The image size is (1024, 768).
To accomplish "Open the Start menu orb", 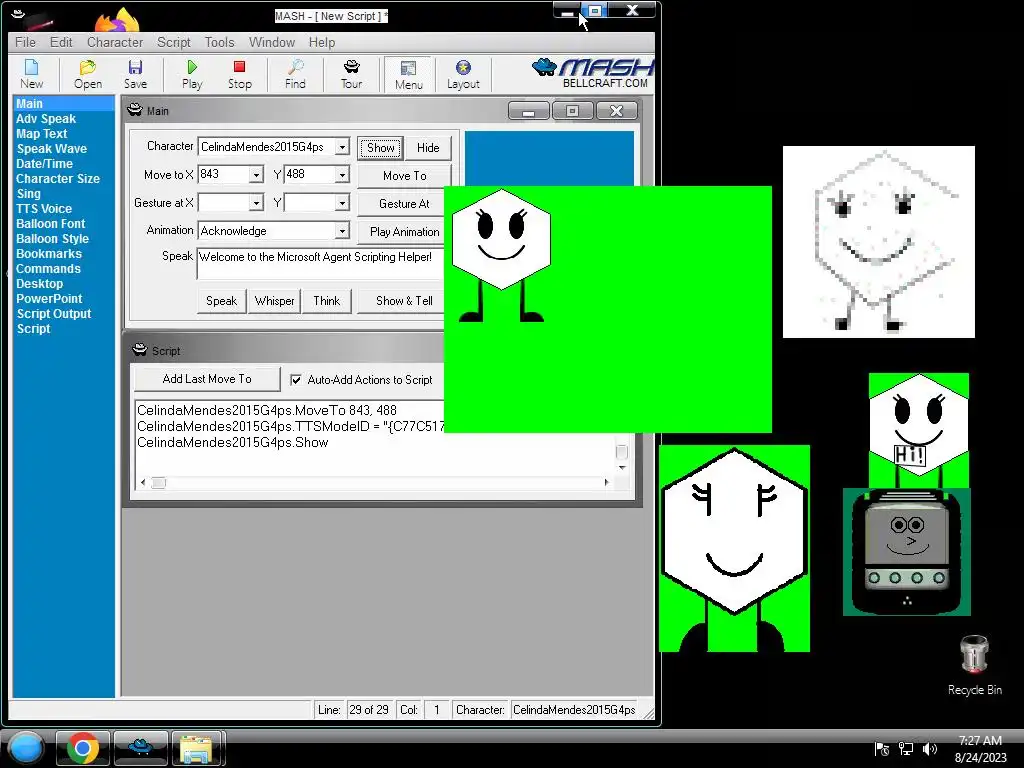I will pos(26,748).
